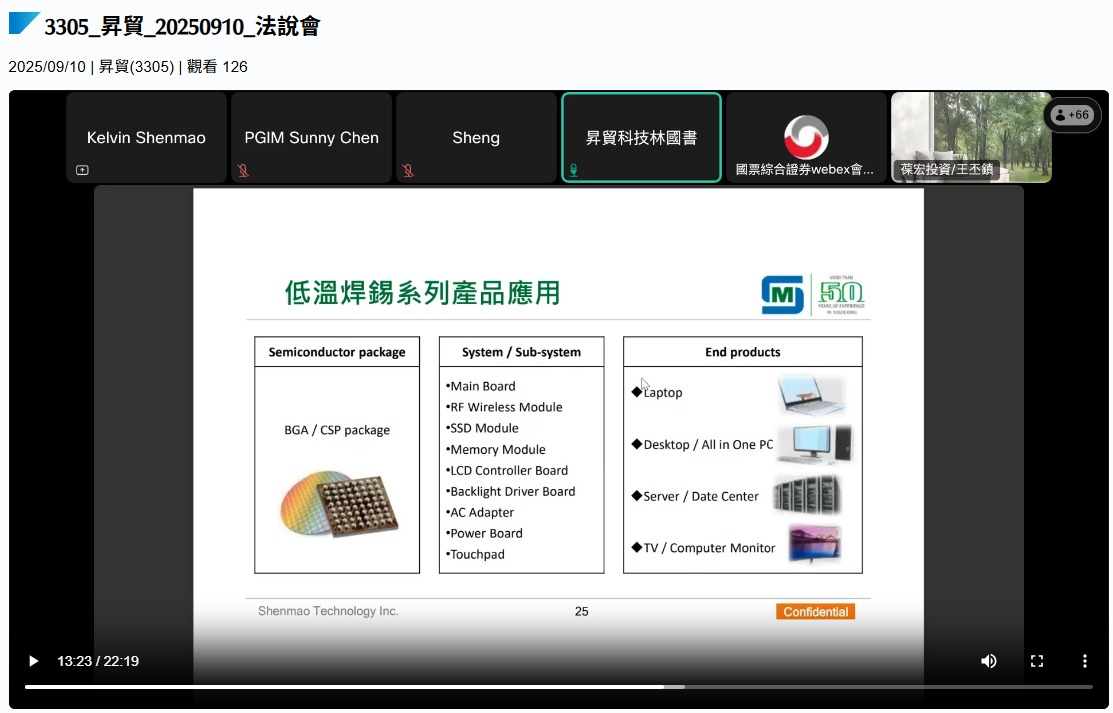
Task: Click the desktop PC picture
Action: 815,444
